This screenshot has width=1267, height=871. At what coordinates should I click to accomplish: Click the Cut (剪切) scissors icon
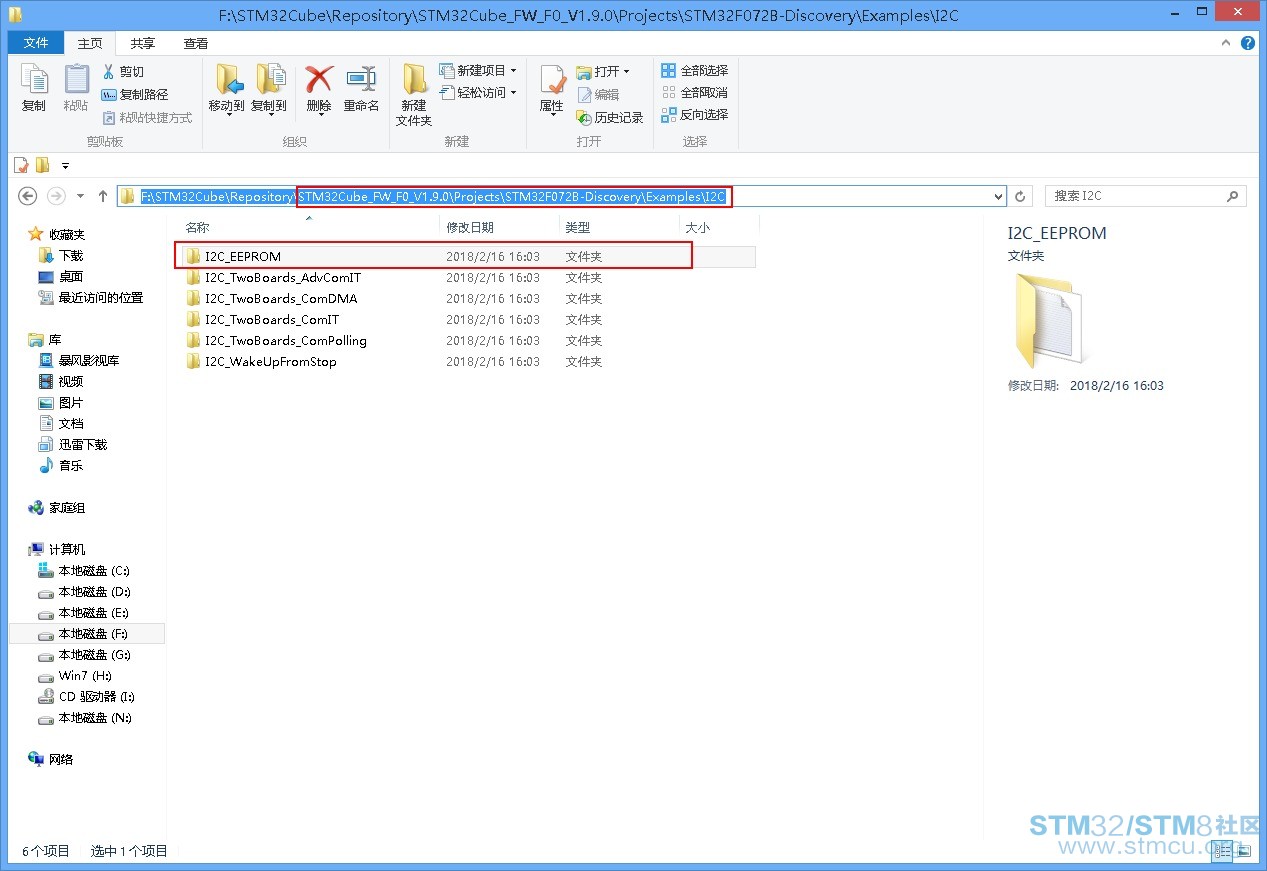tap(110, 72)
